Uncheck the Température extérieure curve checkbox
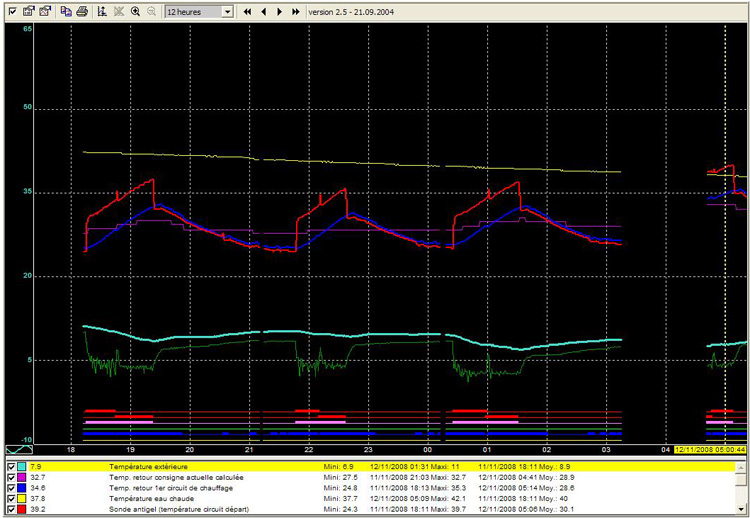750x518 pixels. click(x=11, y=467)
